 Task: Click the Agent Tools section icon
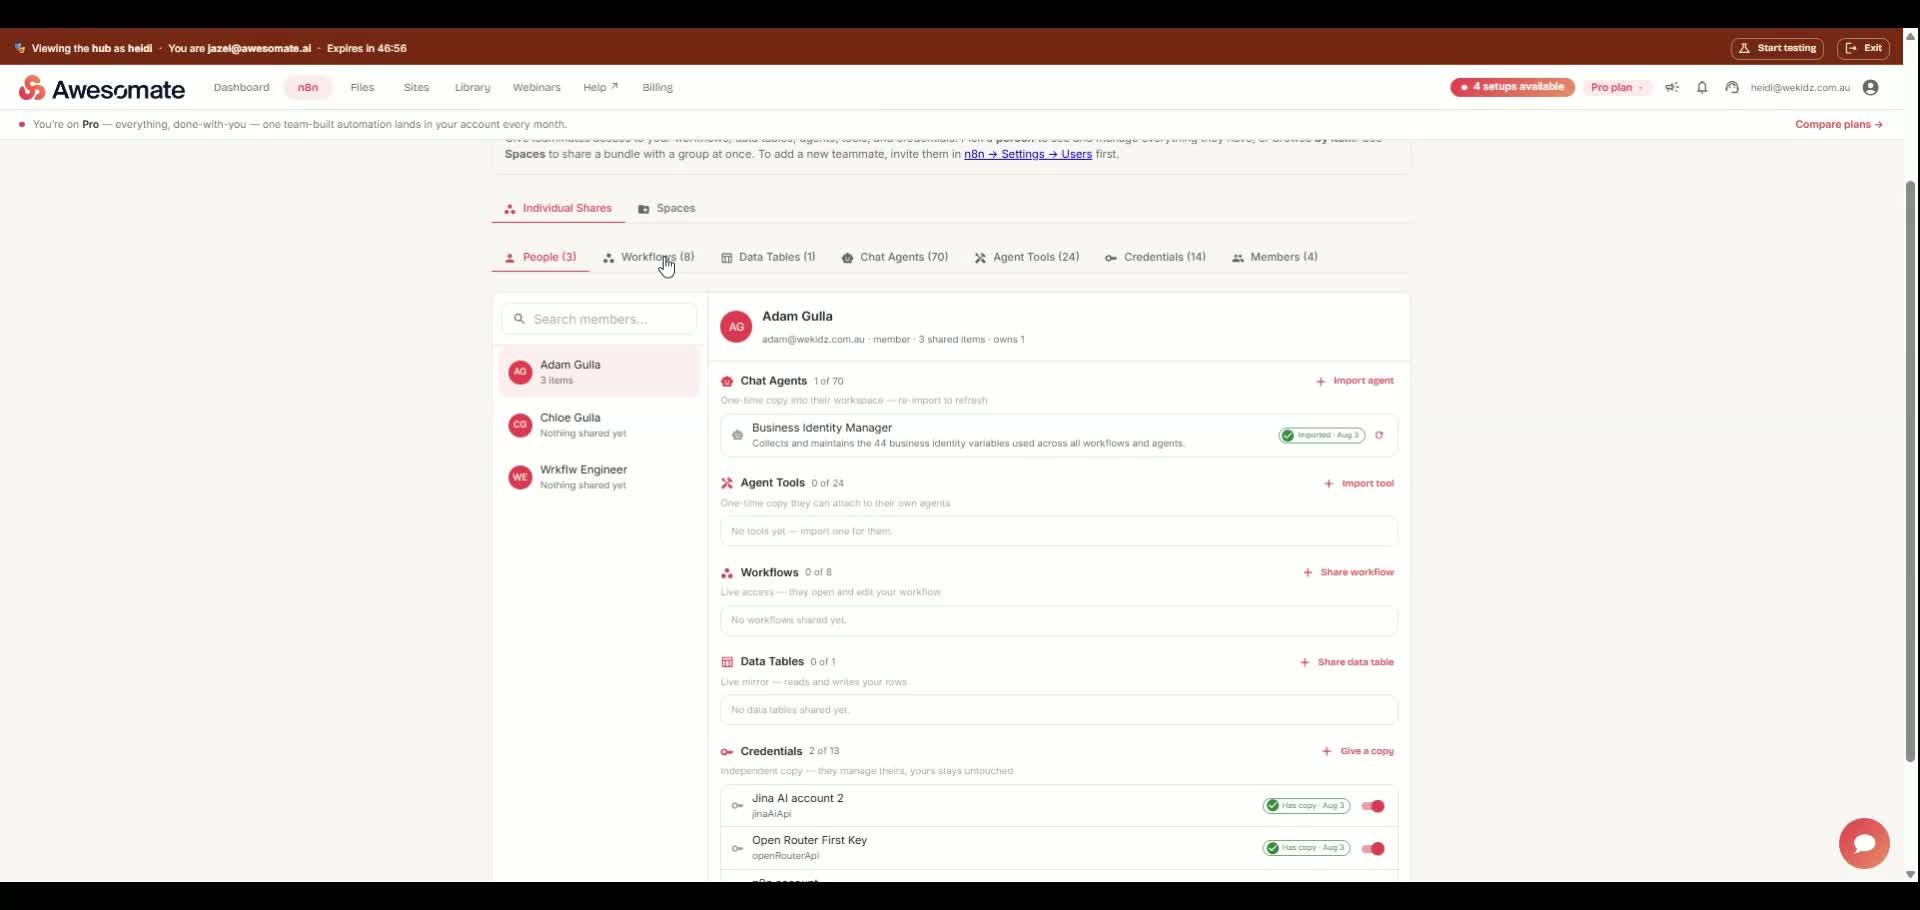point(727,483)
